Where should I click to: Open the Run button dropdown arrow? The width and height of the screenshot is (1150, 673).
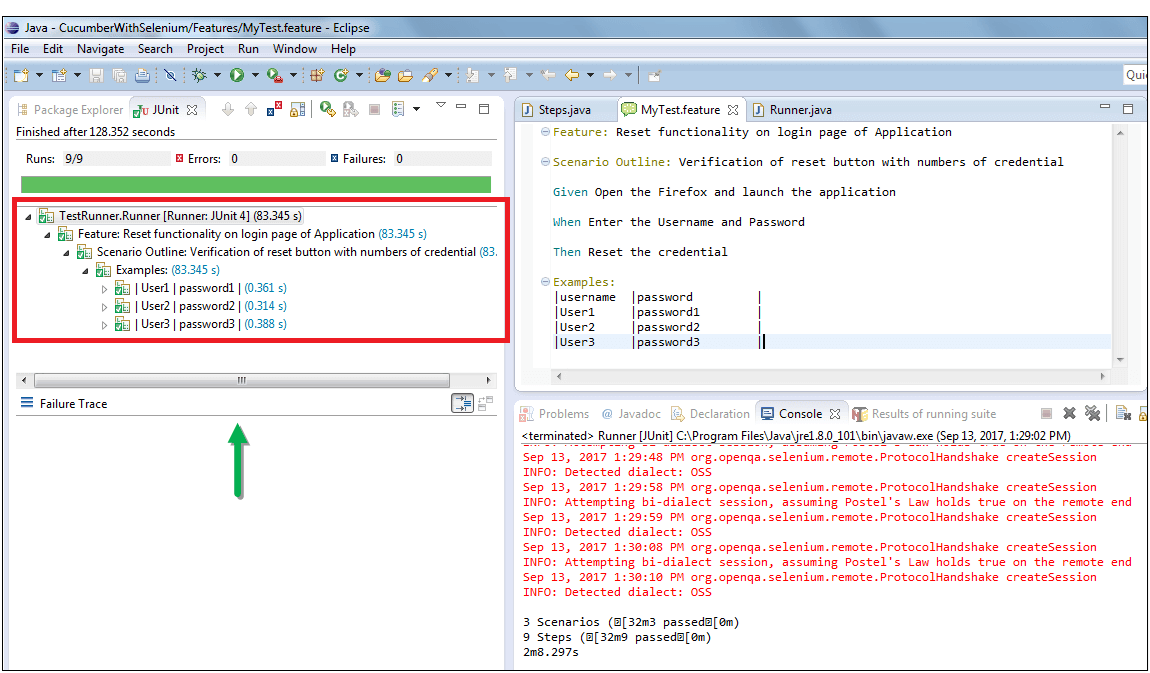point(255,75)
